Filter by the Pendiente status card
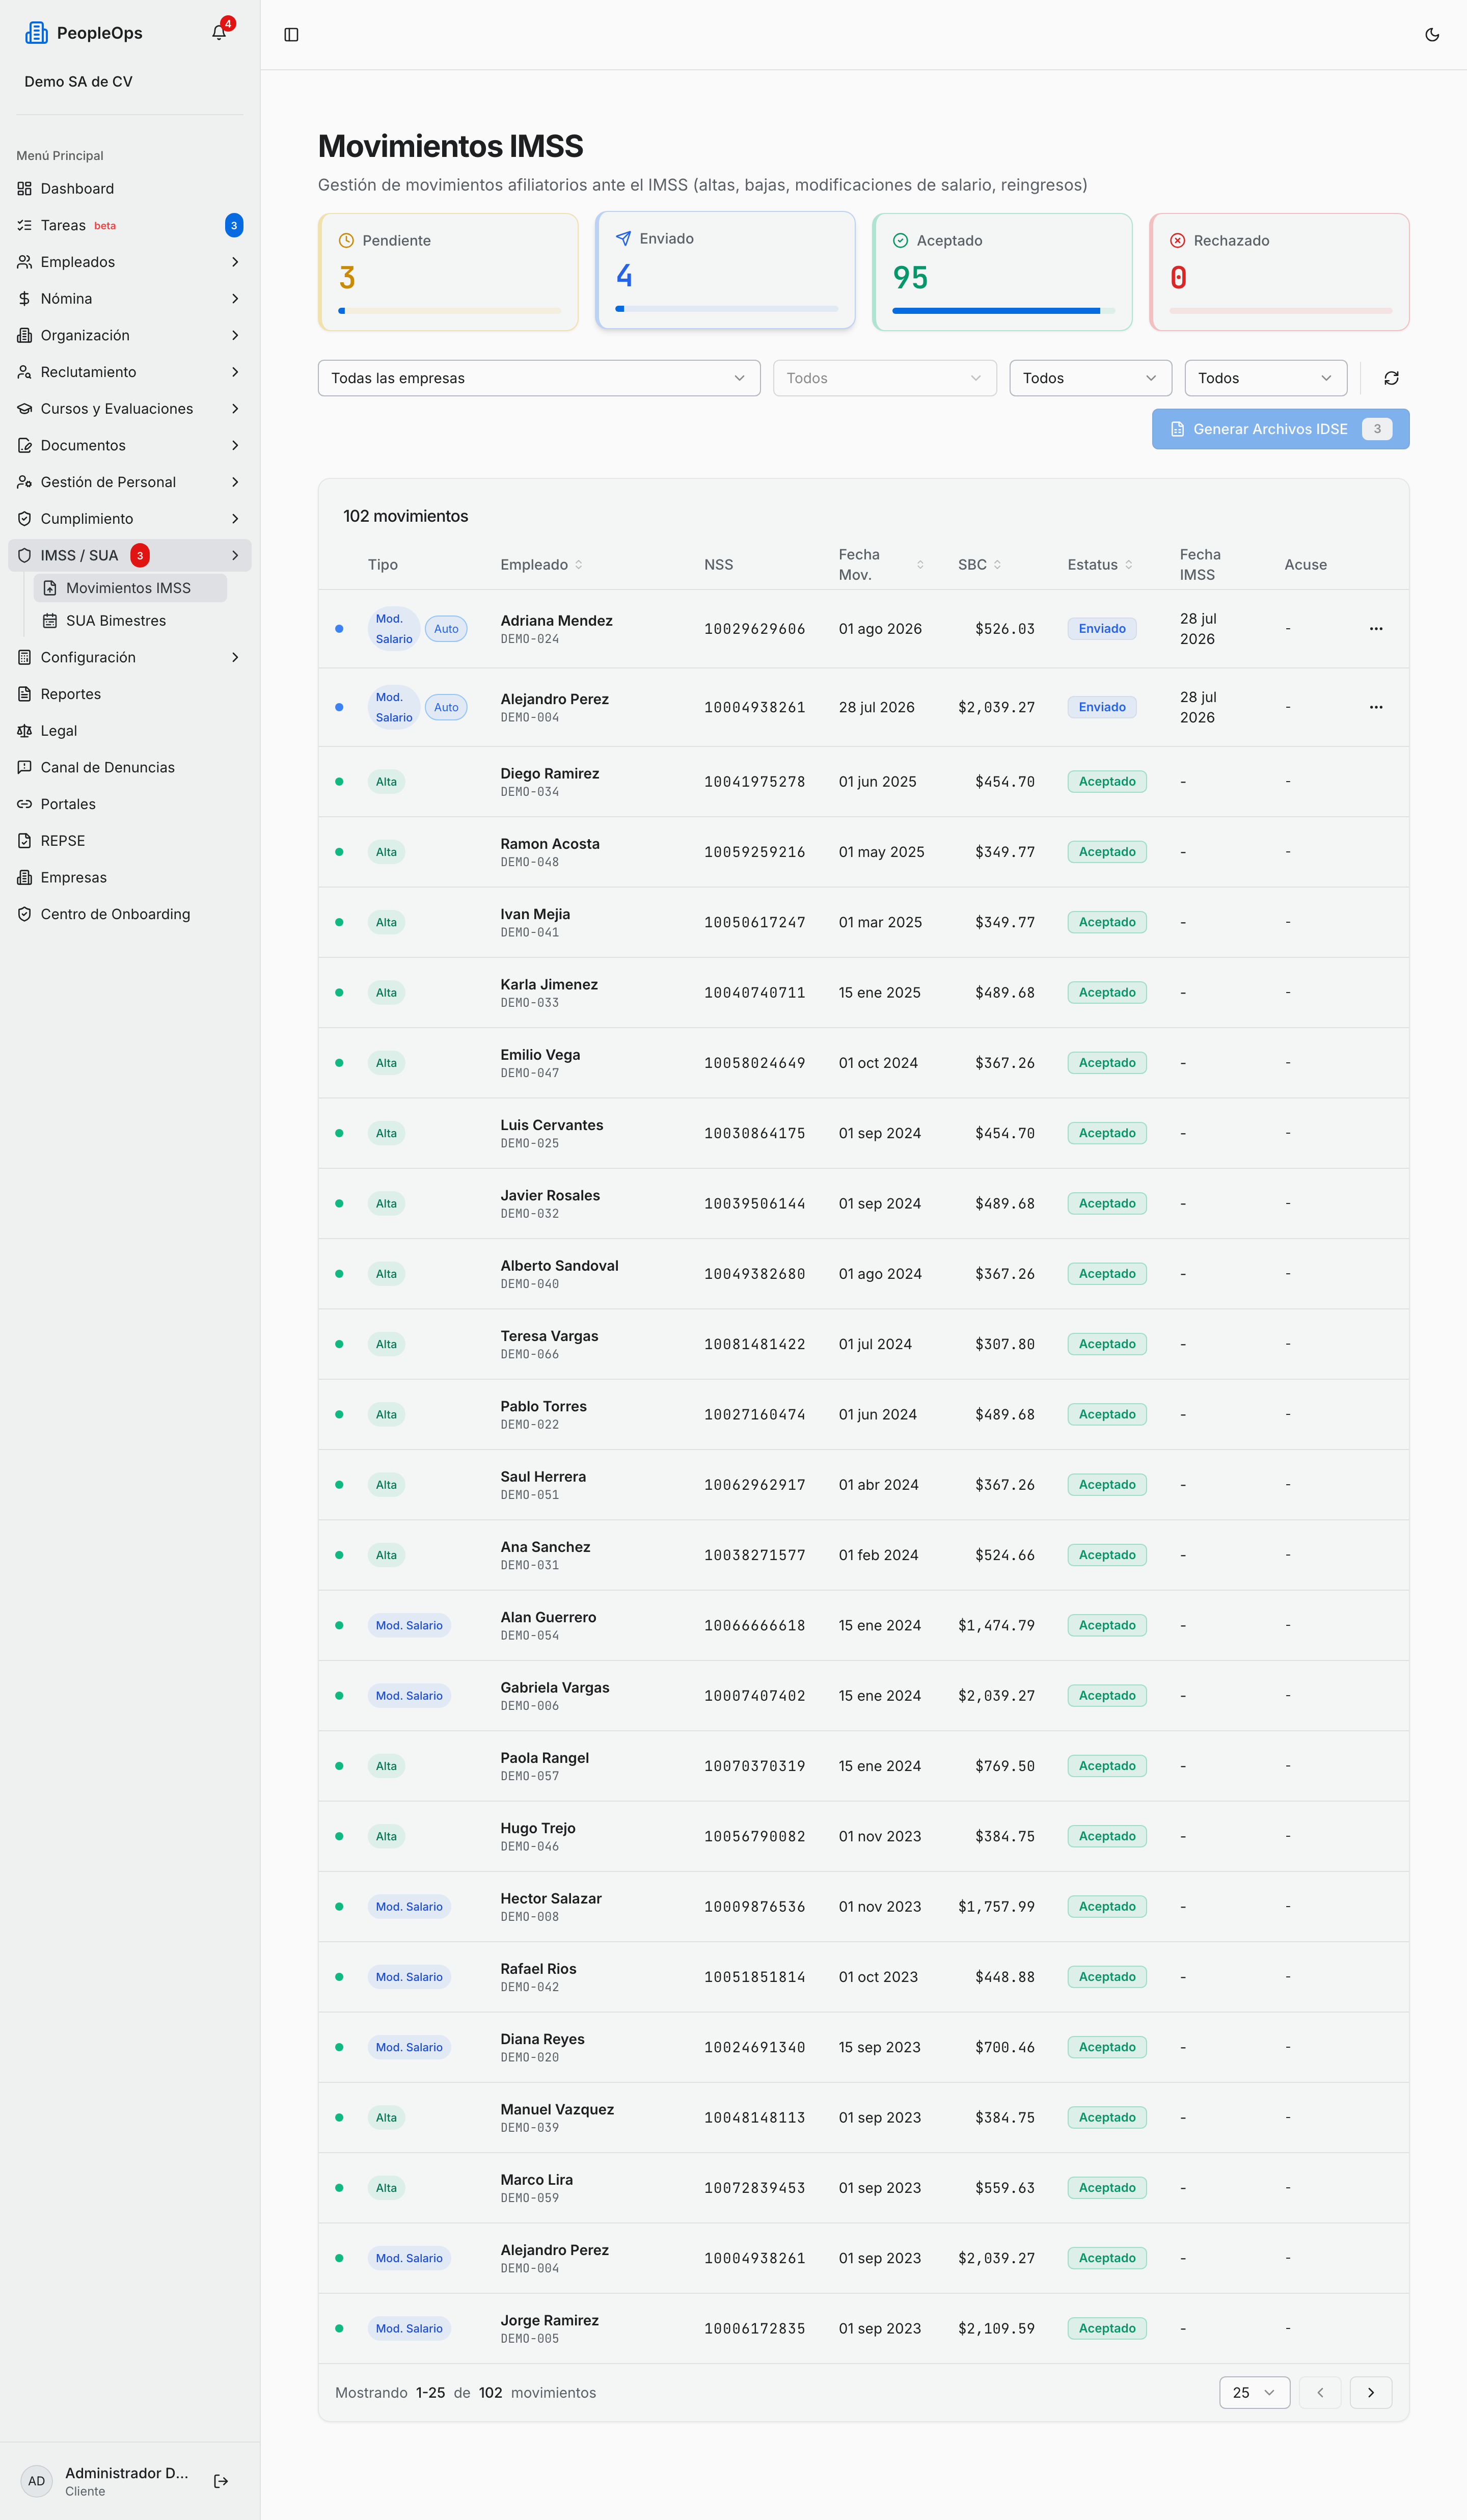1467x2520 pixels. 448,272
